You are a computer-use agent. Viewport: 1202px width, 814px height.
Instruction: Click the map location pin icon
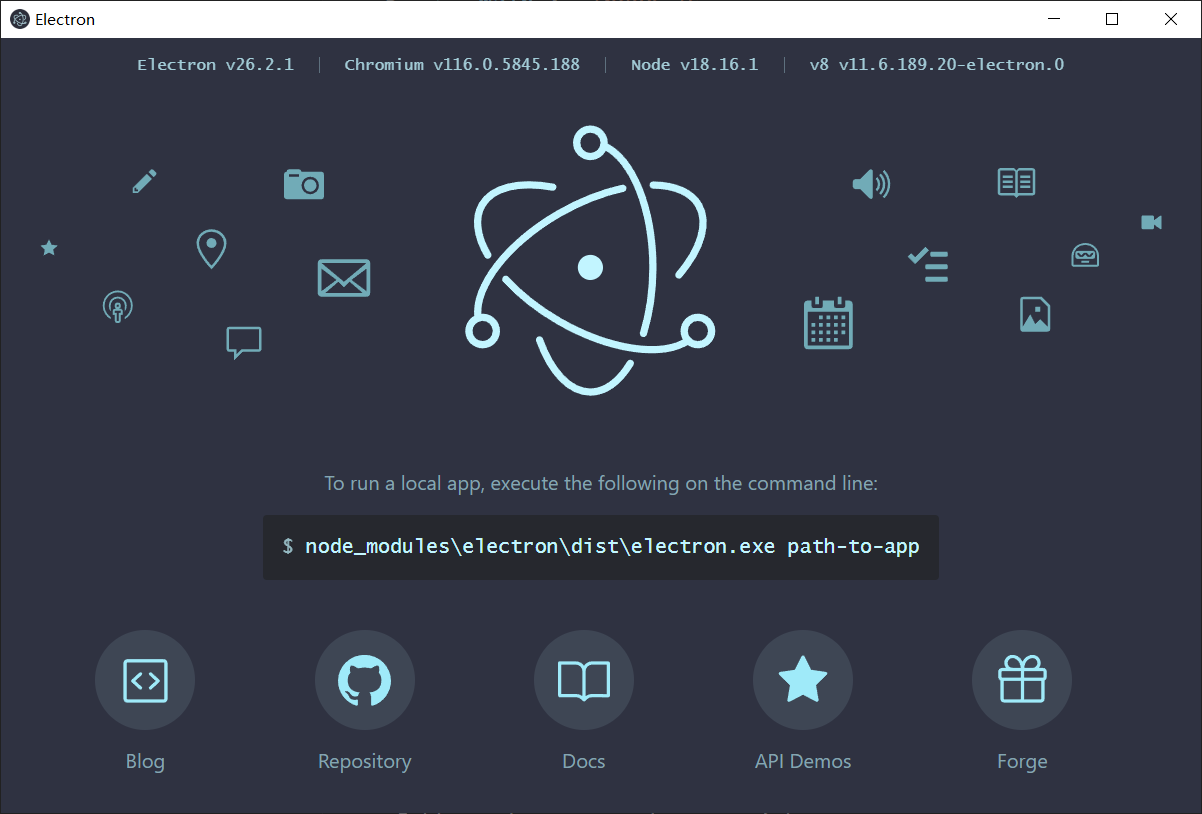point(211,249)
